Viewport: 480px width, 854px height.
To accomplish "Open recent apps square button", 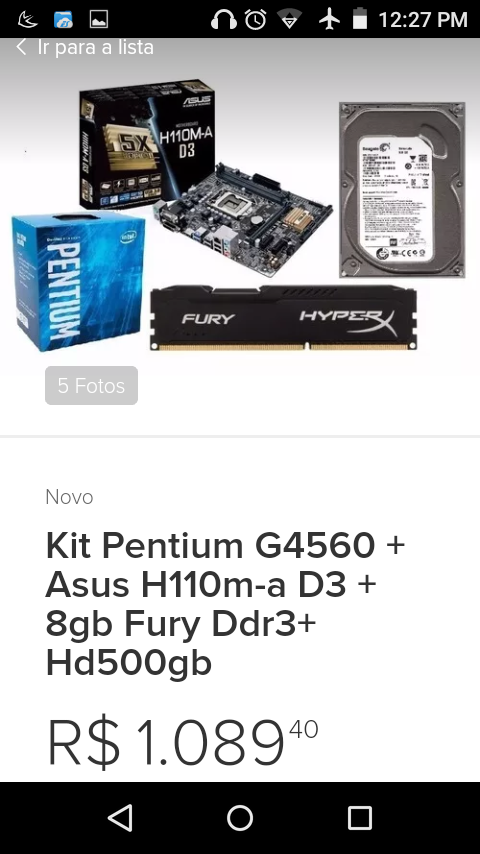I will coord(360,818).
